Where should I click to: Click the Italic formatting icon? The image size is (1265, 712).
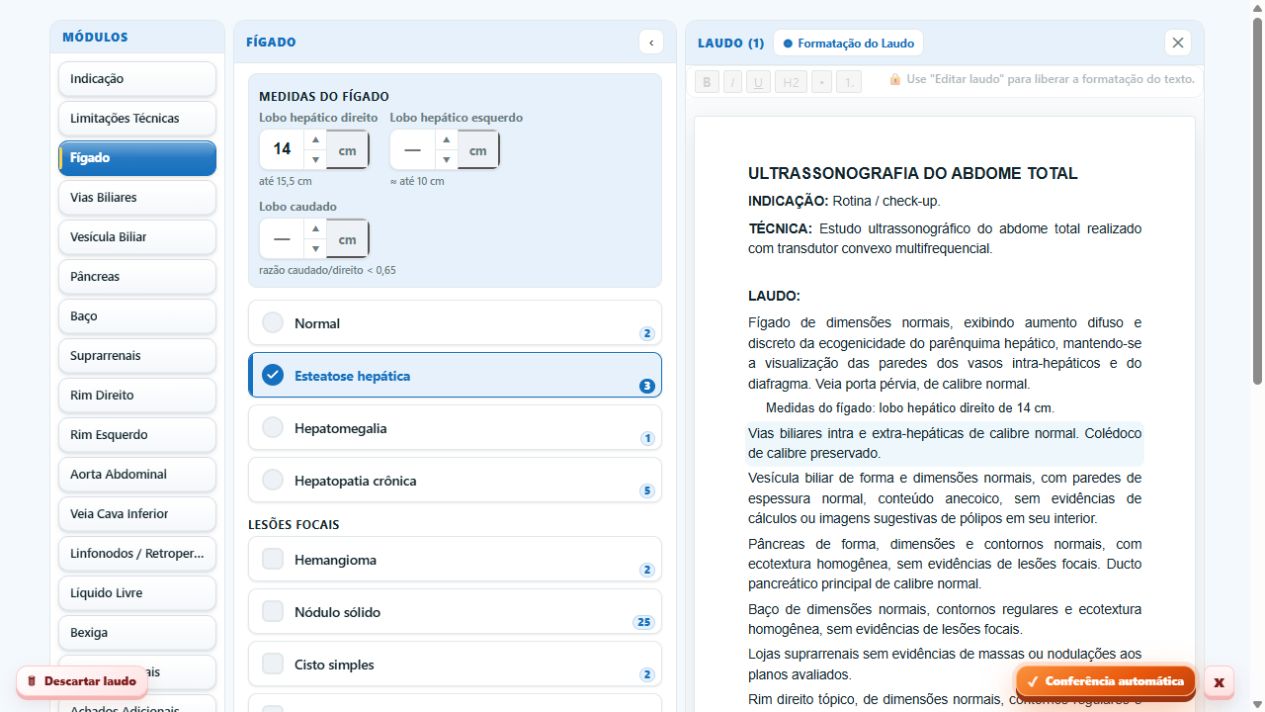[733, 82]
